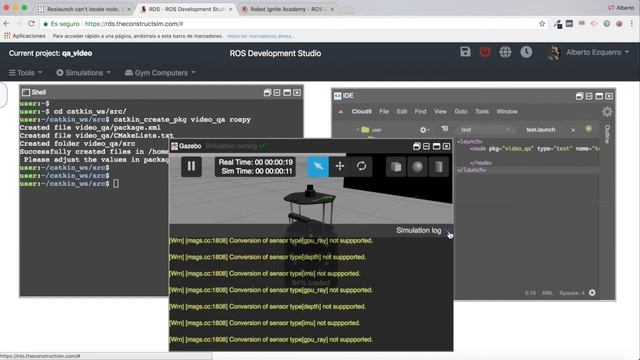Open the Gym Computers dropdown menu

point(160,73)
